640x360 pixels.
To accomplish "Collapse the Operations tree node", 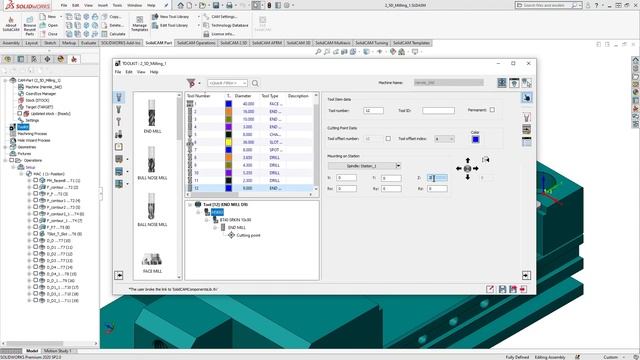I will 5,160.
